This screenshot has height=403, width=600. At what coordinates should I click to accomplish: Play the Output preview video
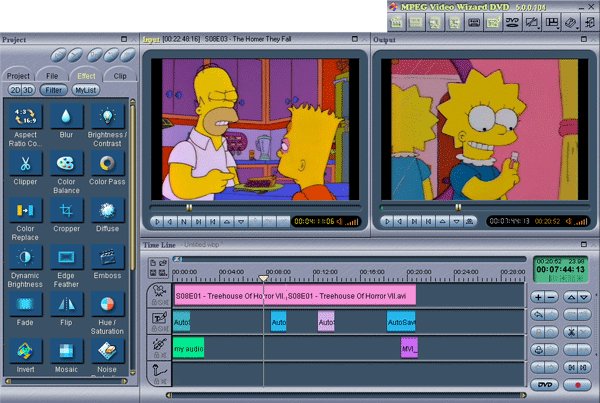click(386, 221)
